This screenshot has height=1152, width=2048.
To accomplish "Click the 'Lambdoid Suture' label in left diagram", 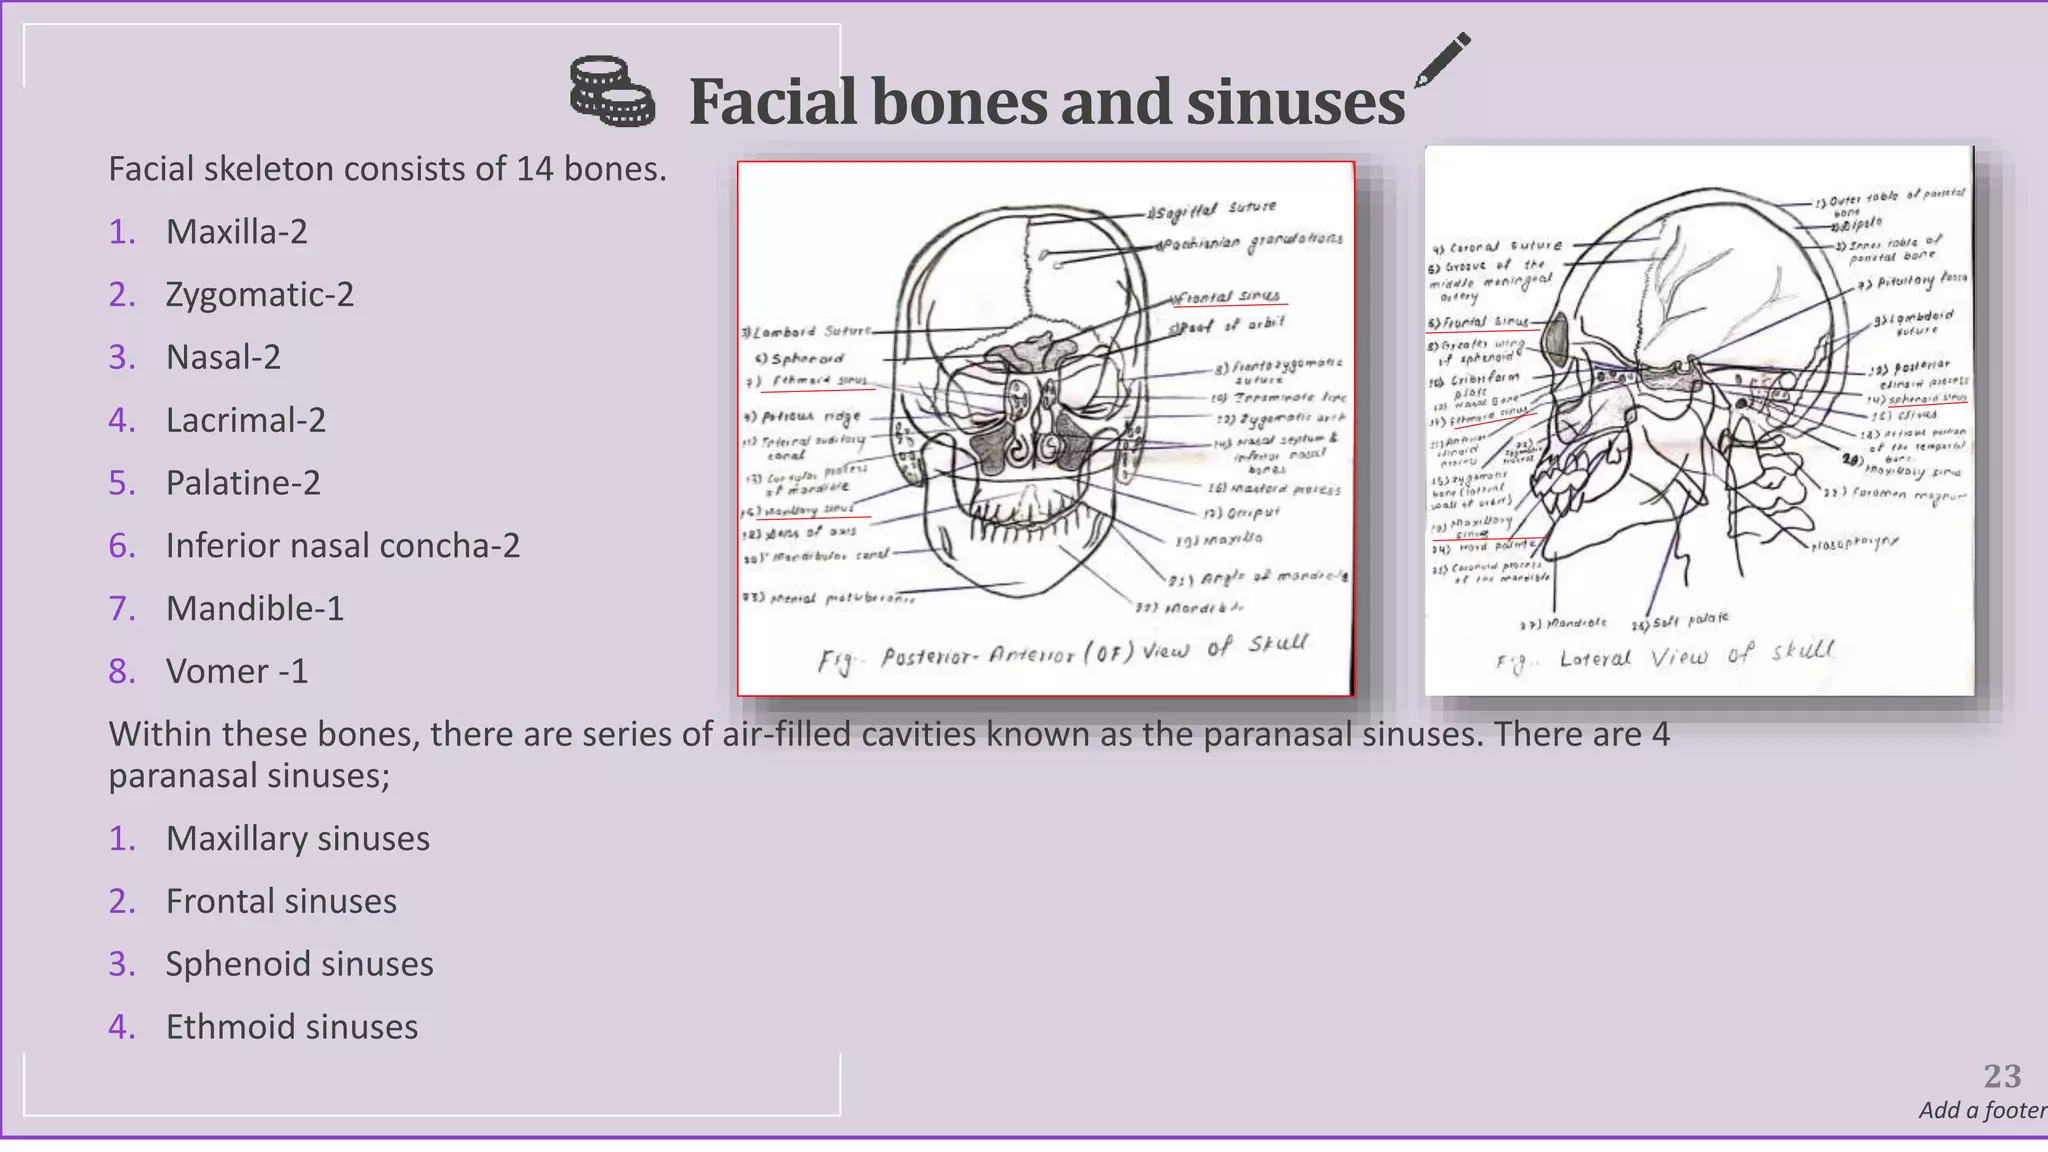I will 806,331.
